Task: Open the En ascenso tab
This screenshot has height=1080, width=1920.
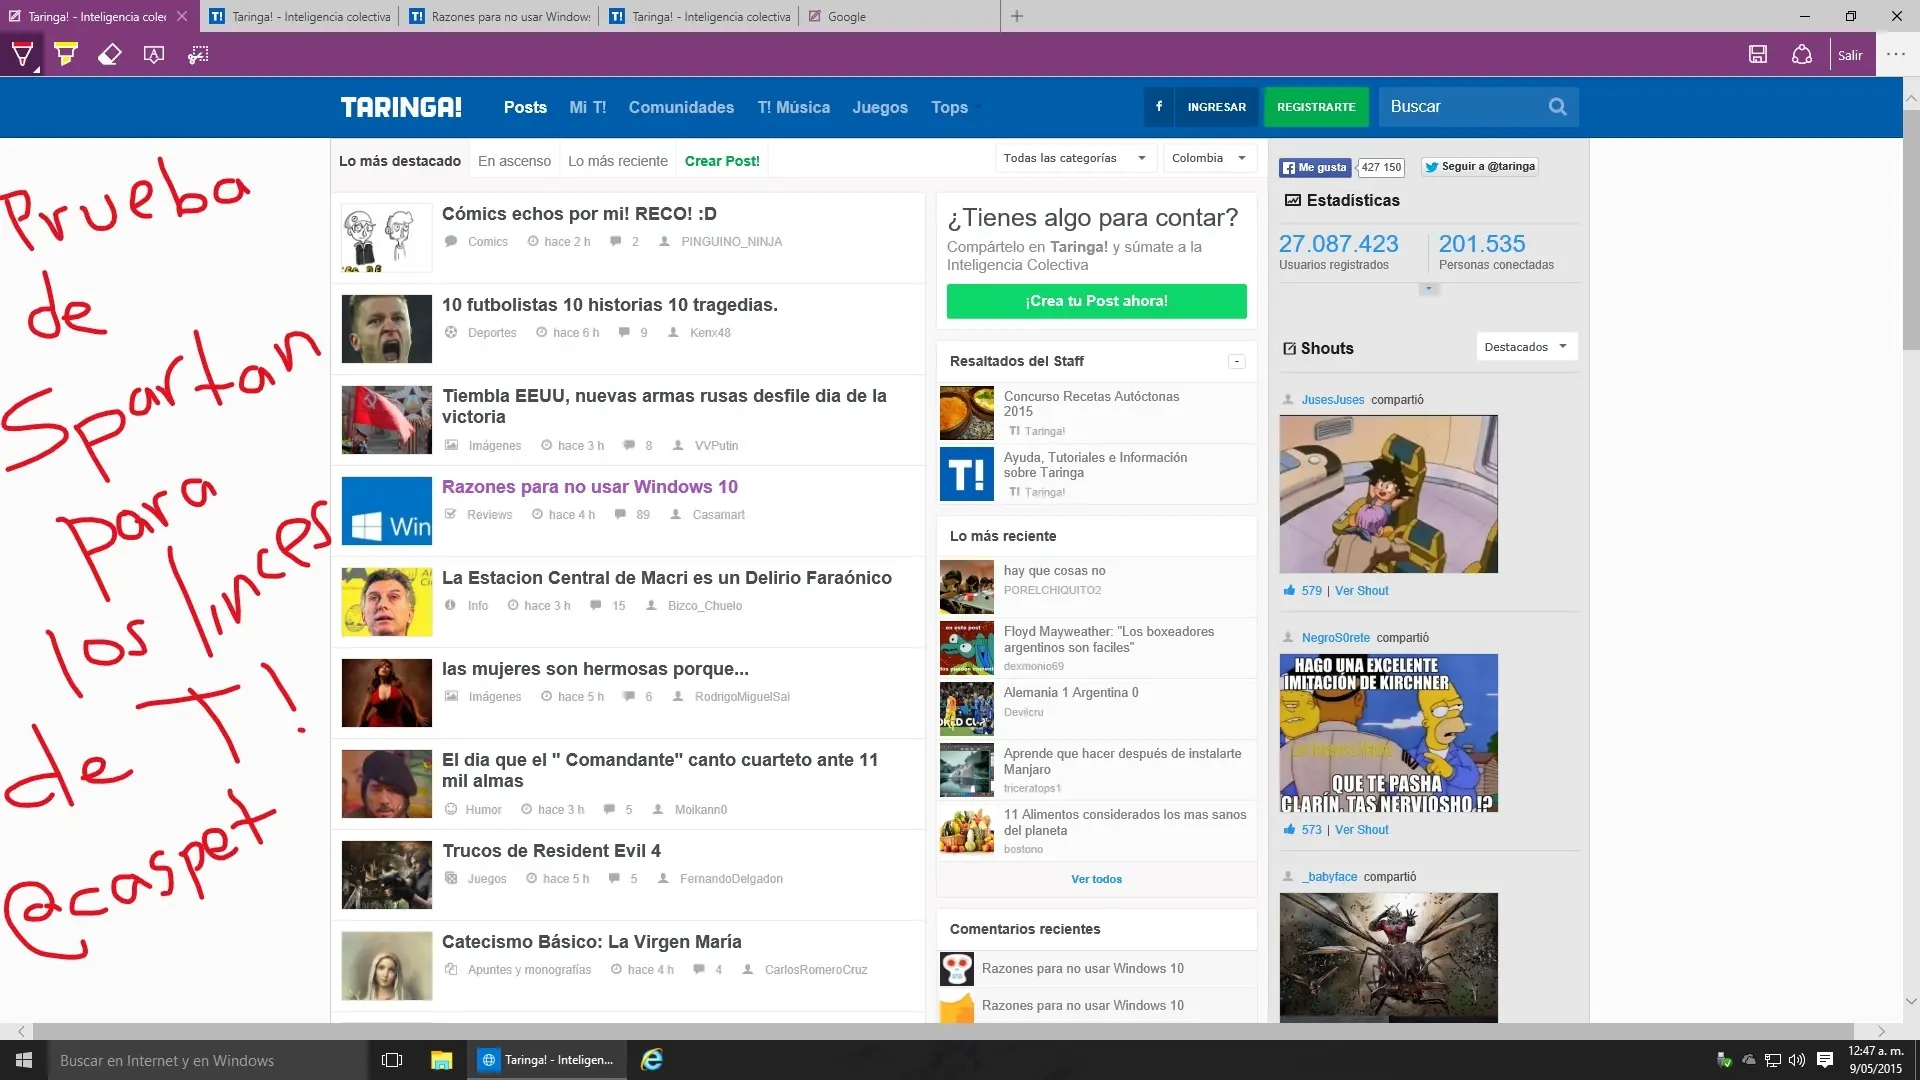Action: pos(514,161)
